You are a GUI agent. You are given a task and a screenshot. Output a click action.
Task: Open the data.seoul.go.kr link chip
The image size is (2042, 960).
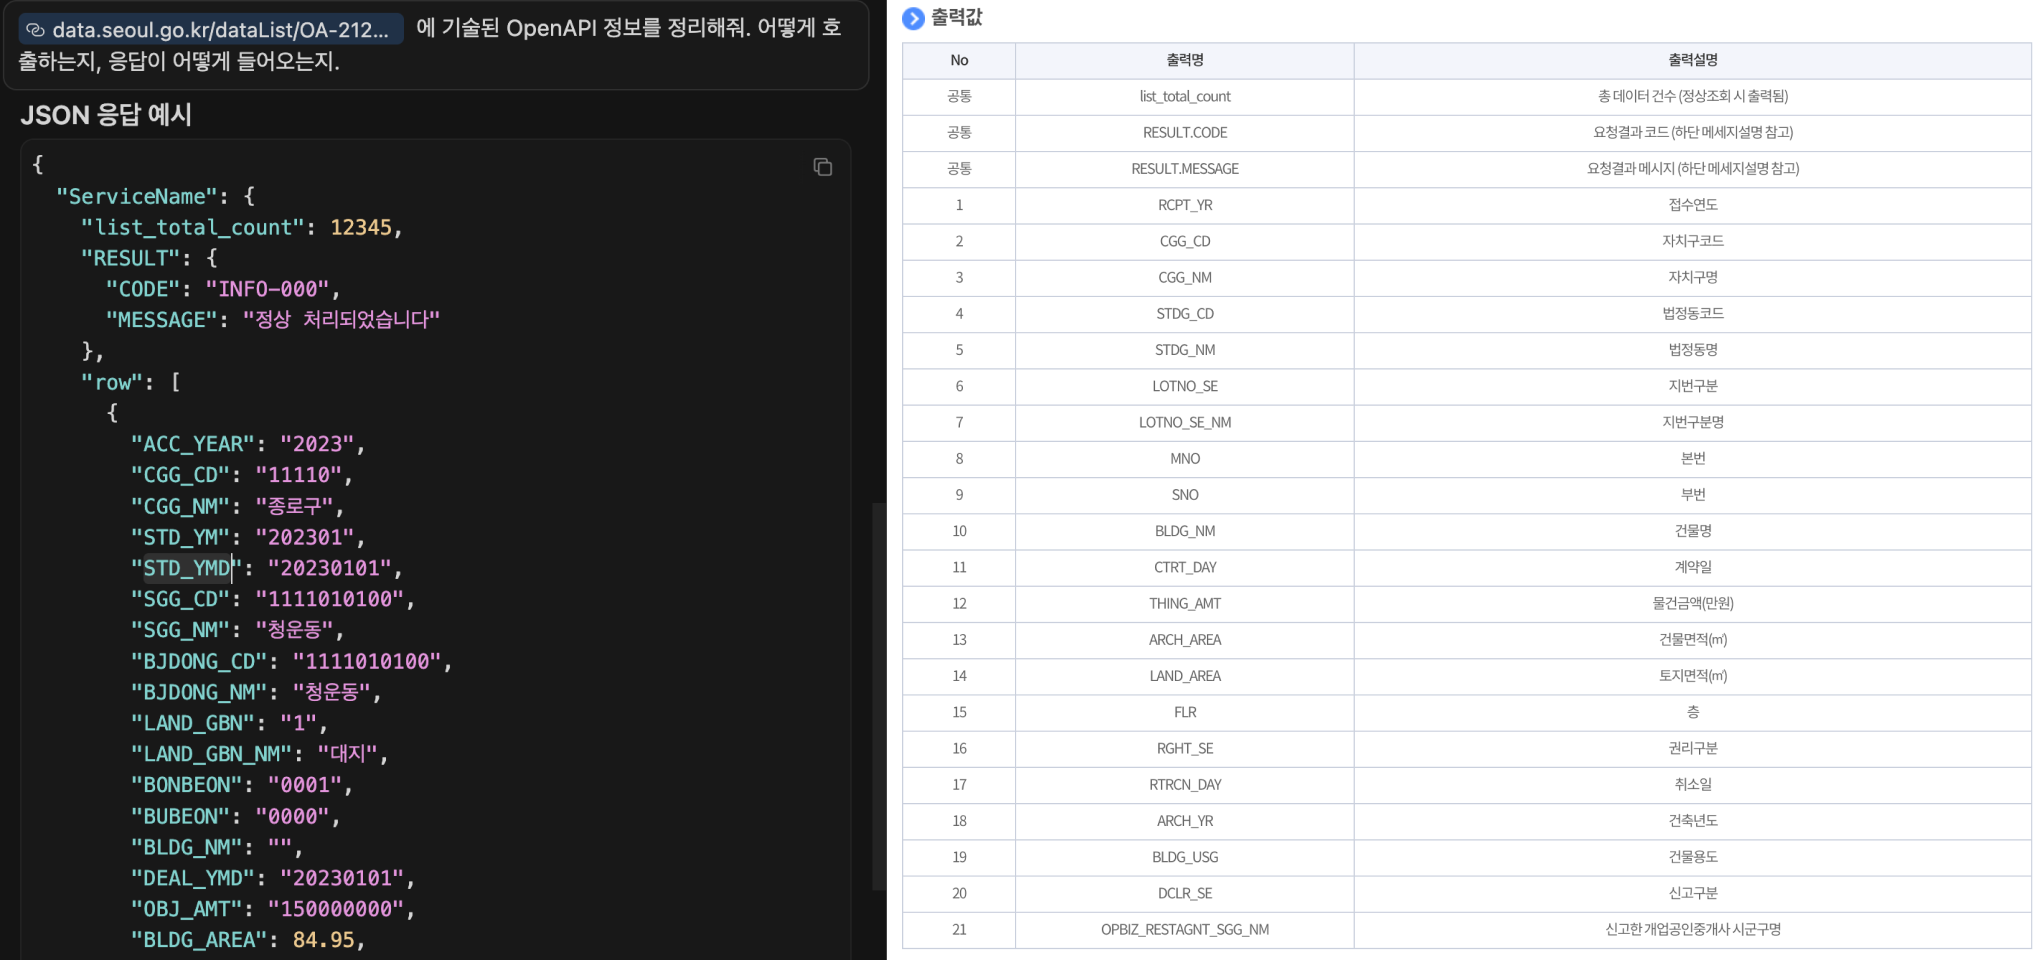point(211,30)
